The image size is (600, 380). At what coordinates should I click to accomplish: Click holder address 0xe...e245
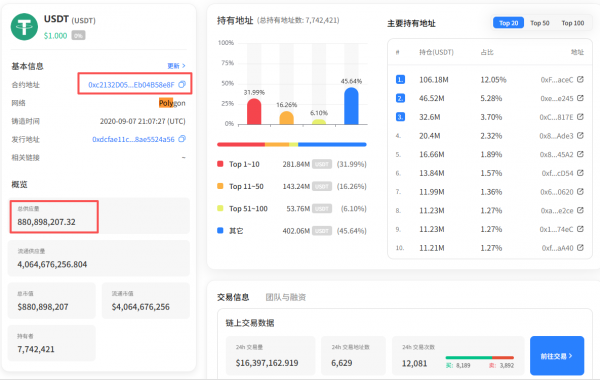pyautogui.click(x=556, y=98)
